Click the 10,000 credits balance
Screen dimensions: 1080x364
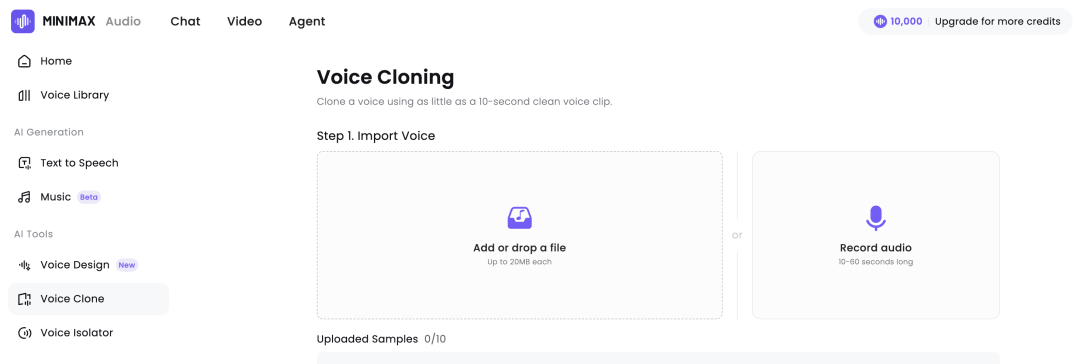906,21
